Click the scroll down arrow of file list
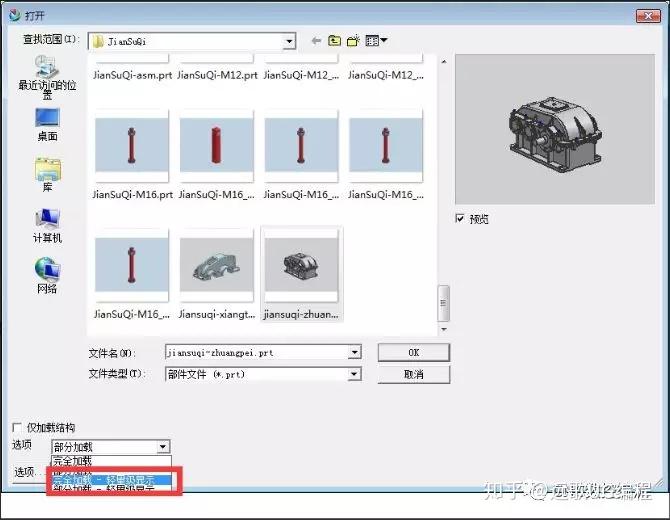 click(444, 329)
